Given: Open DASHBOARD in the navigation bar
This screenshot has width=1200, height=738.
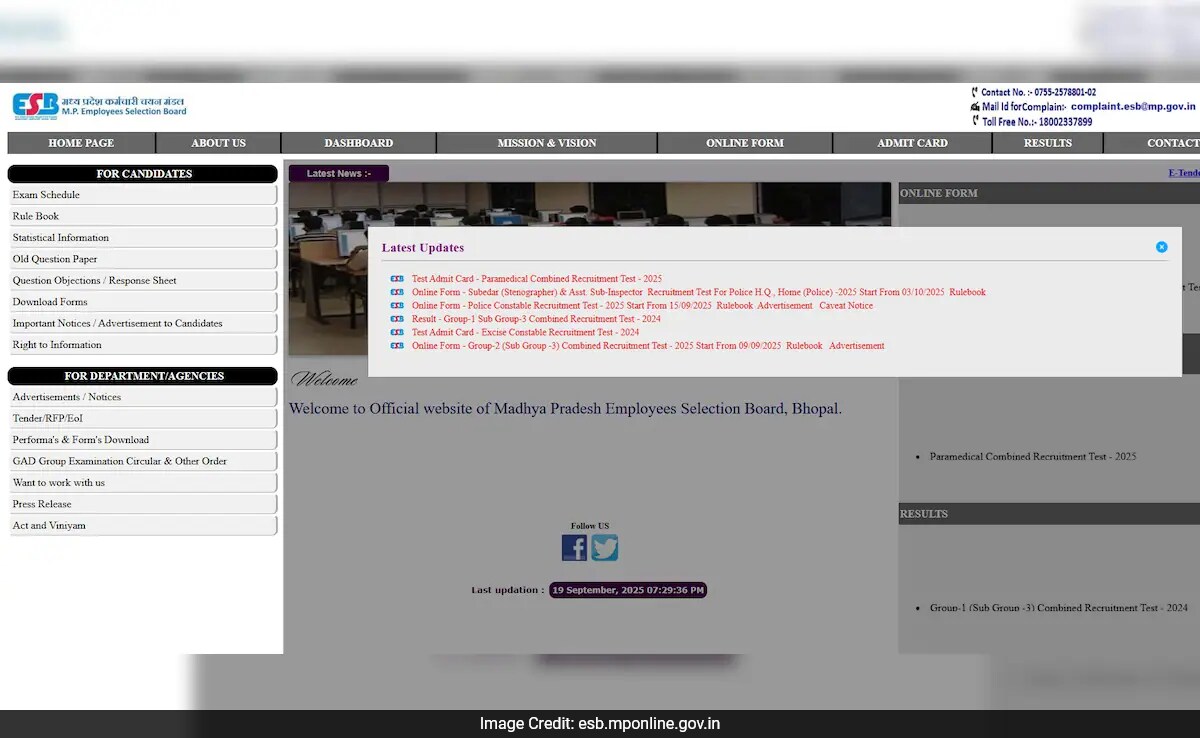Looking at the screenshot, I should point(359,143).
